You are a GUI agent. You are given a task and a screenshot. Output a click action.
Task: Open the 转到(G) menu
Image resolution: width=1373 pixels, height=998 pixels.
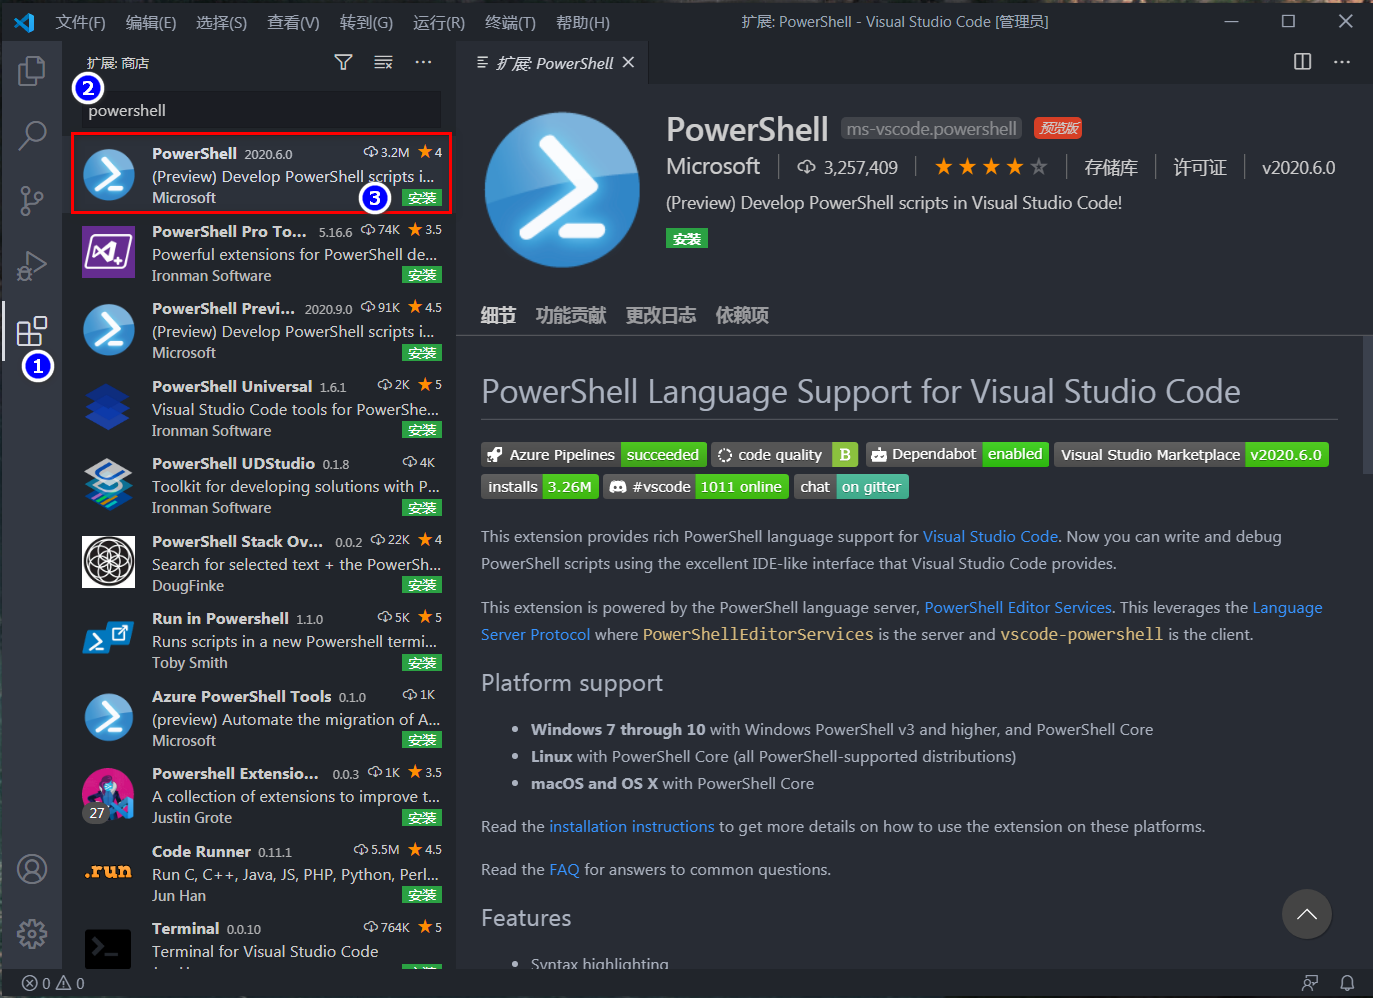click(x=366, y=22)
